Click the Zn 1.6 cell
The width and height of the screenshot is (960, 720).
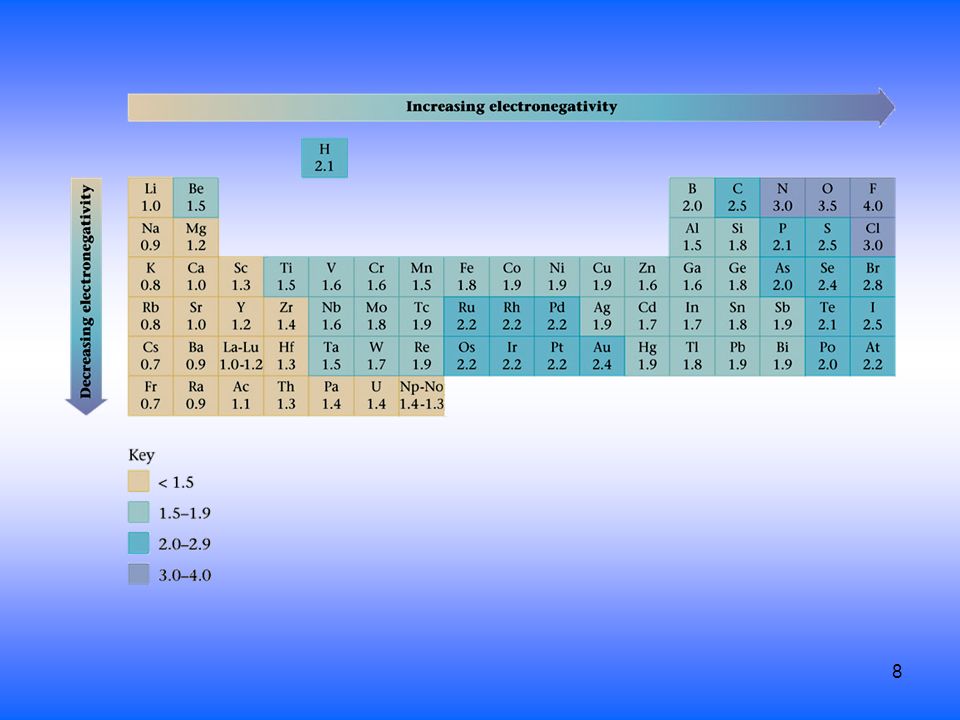pos(647,277)
